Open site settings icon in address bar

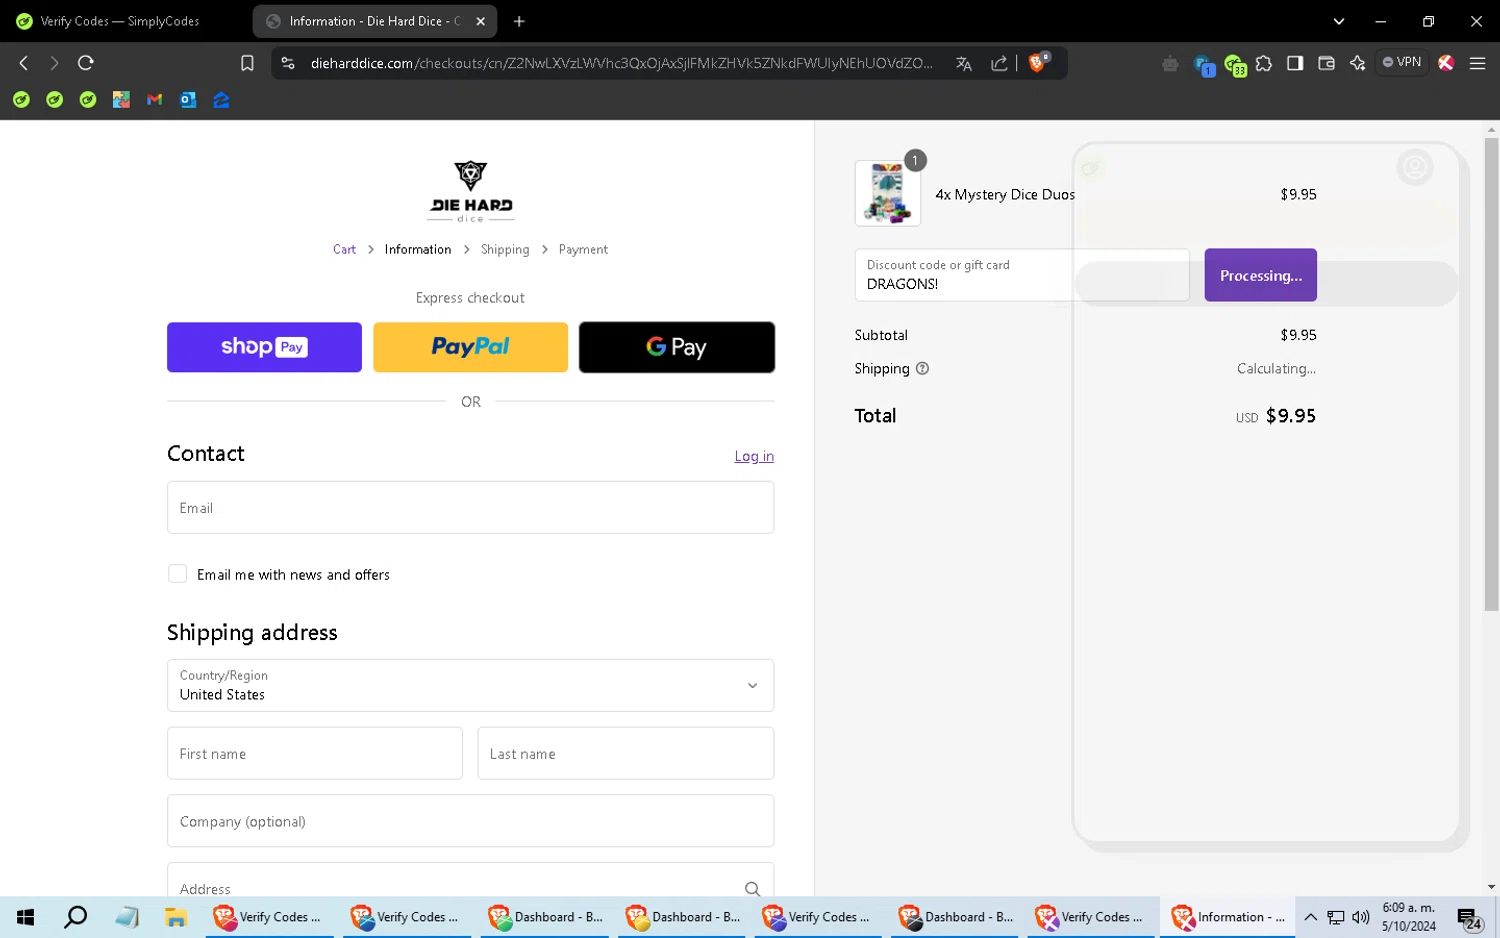(x=288, y=63)
